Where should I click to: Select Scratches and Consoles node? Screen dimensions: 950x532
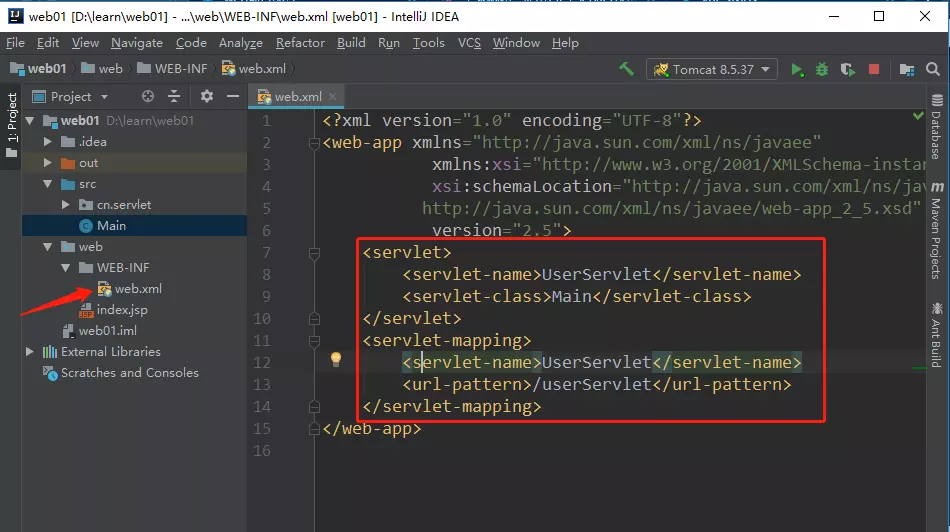[x=130, y=373]
